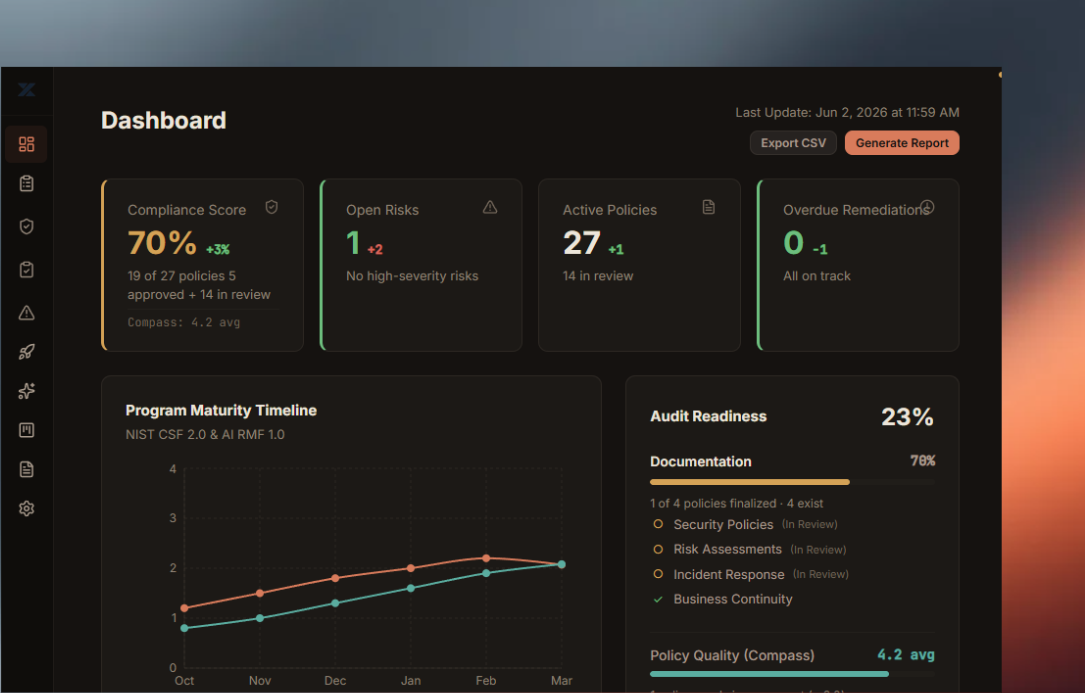Click the Documentation 70% value
Image resolution: width=1085 pixels, height=693 pixels.
point(922,460)
